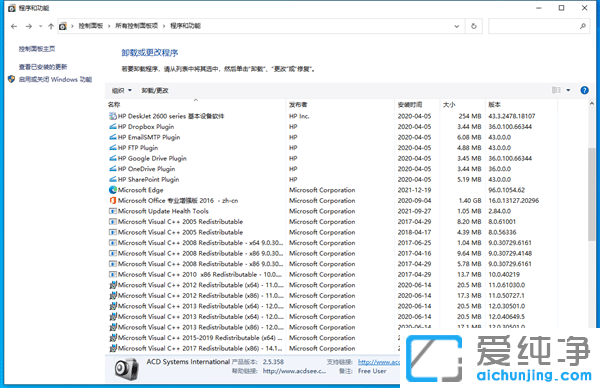Click the http://www.acdsee.c... help link text
This screenshot has width=600, height=388.
click(294, 371)
